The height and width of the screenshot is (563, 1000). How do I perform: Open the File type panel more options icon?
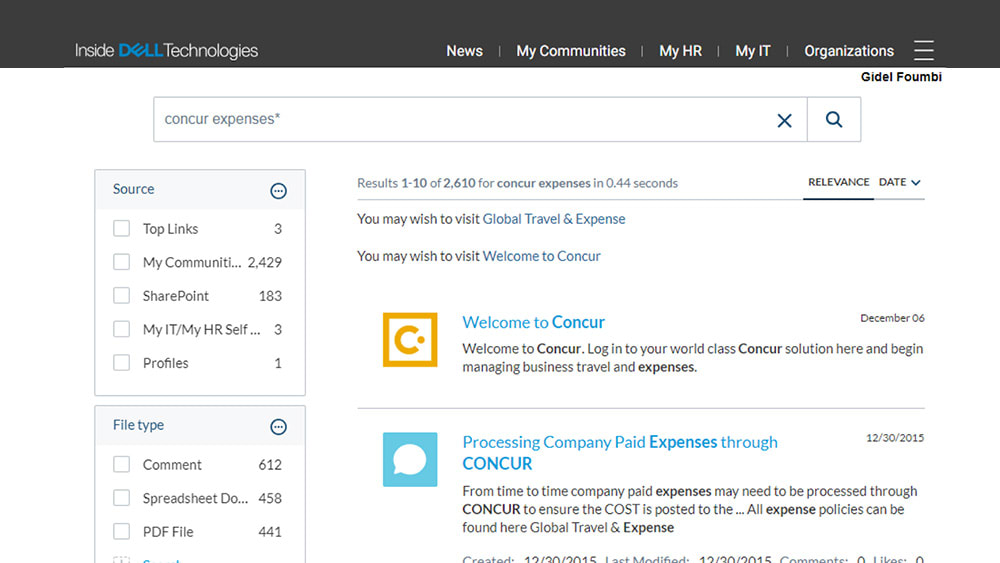point(279,427)
